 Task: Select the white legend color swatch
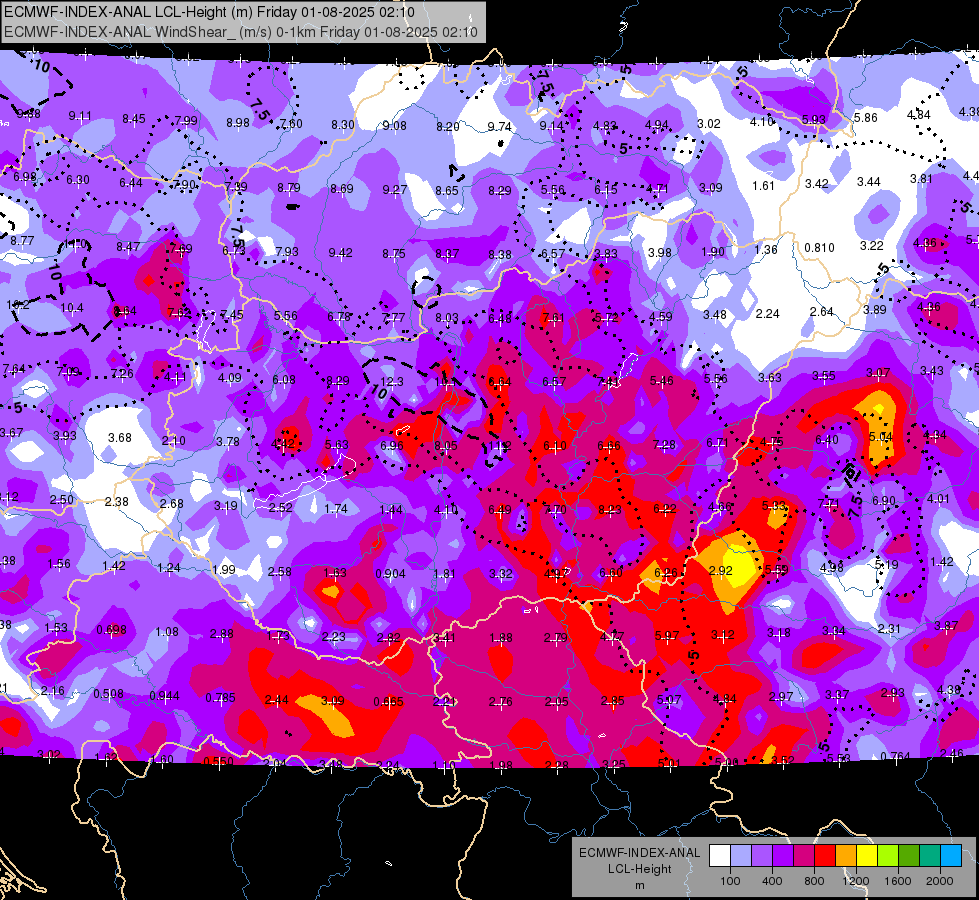[x=720, y=856]
